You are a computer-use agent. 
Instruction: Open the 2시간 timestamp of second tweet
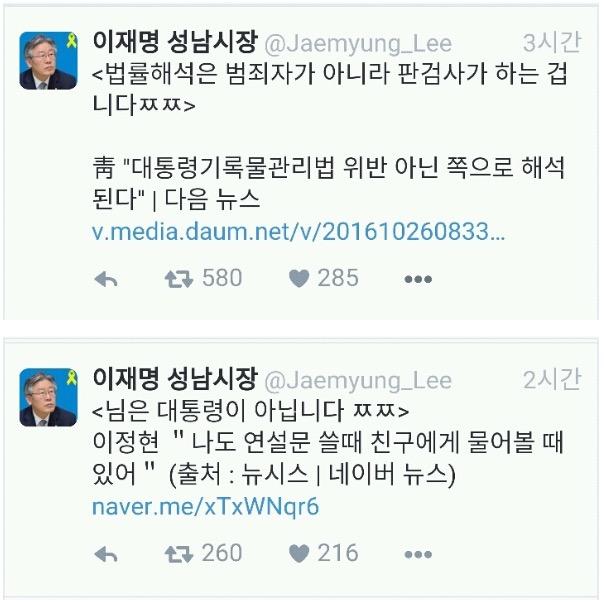(x=552, y=379)
